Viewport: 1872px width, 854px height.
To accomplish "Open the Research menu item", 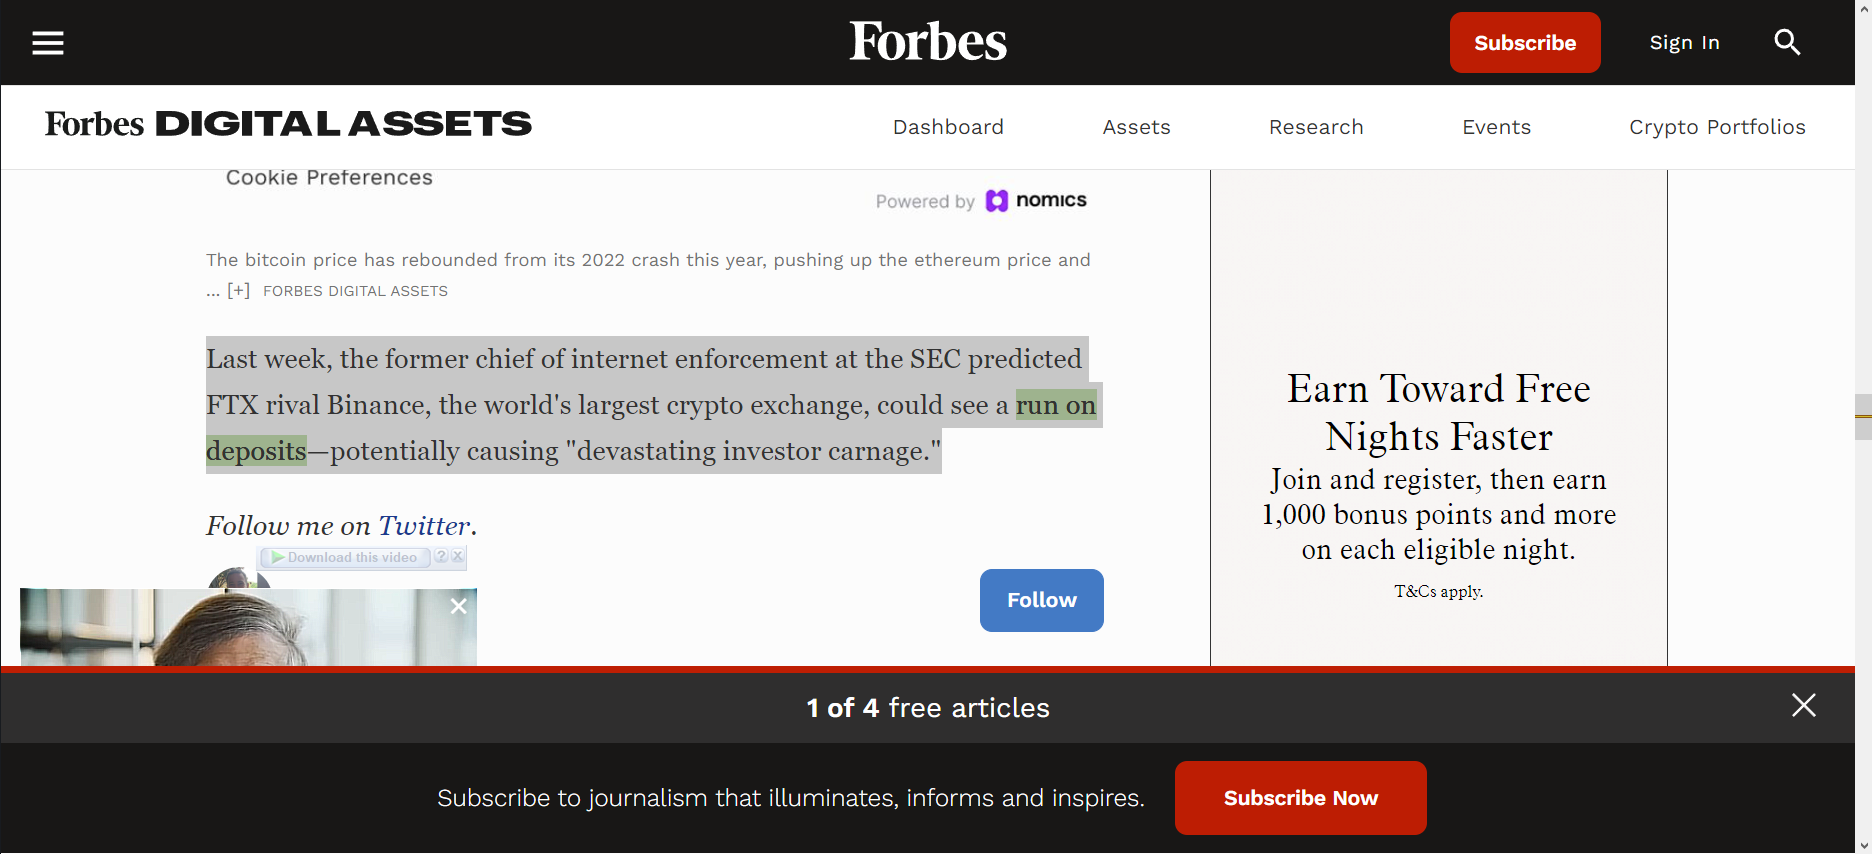I will pyautogui.click(x=1316, y=127).
